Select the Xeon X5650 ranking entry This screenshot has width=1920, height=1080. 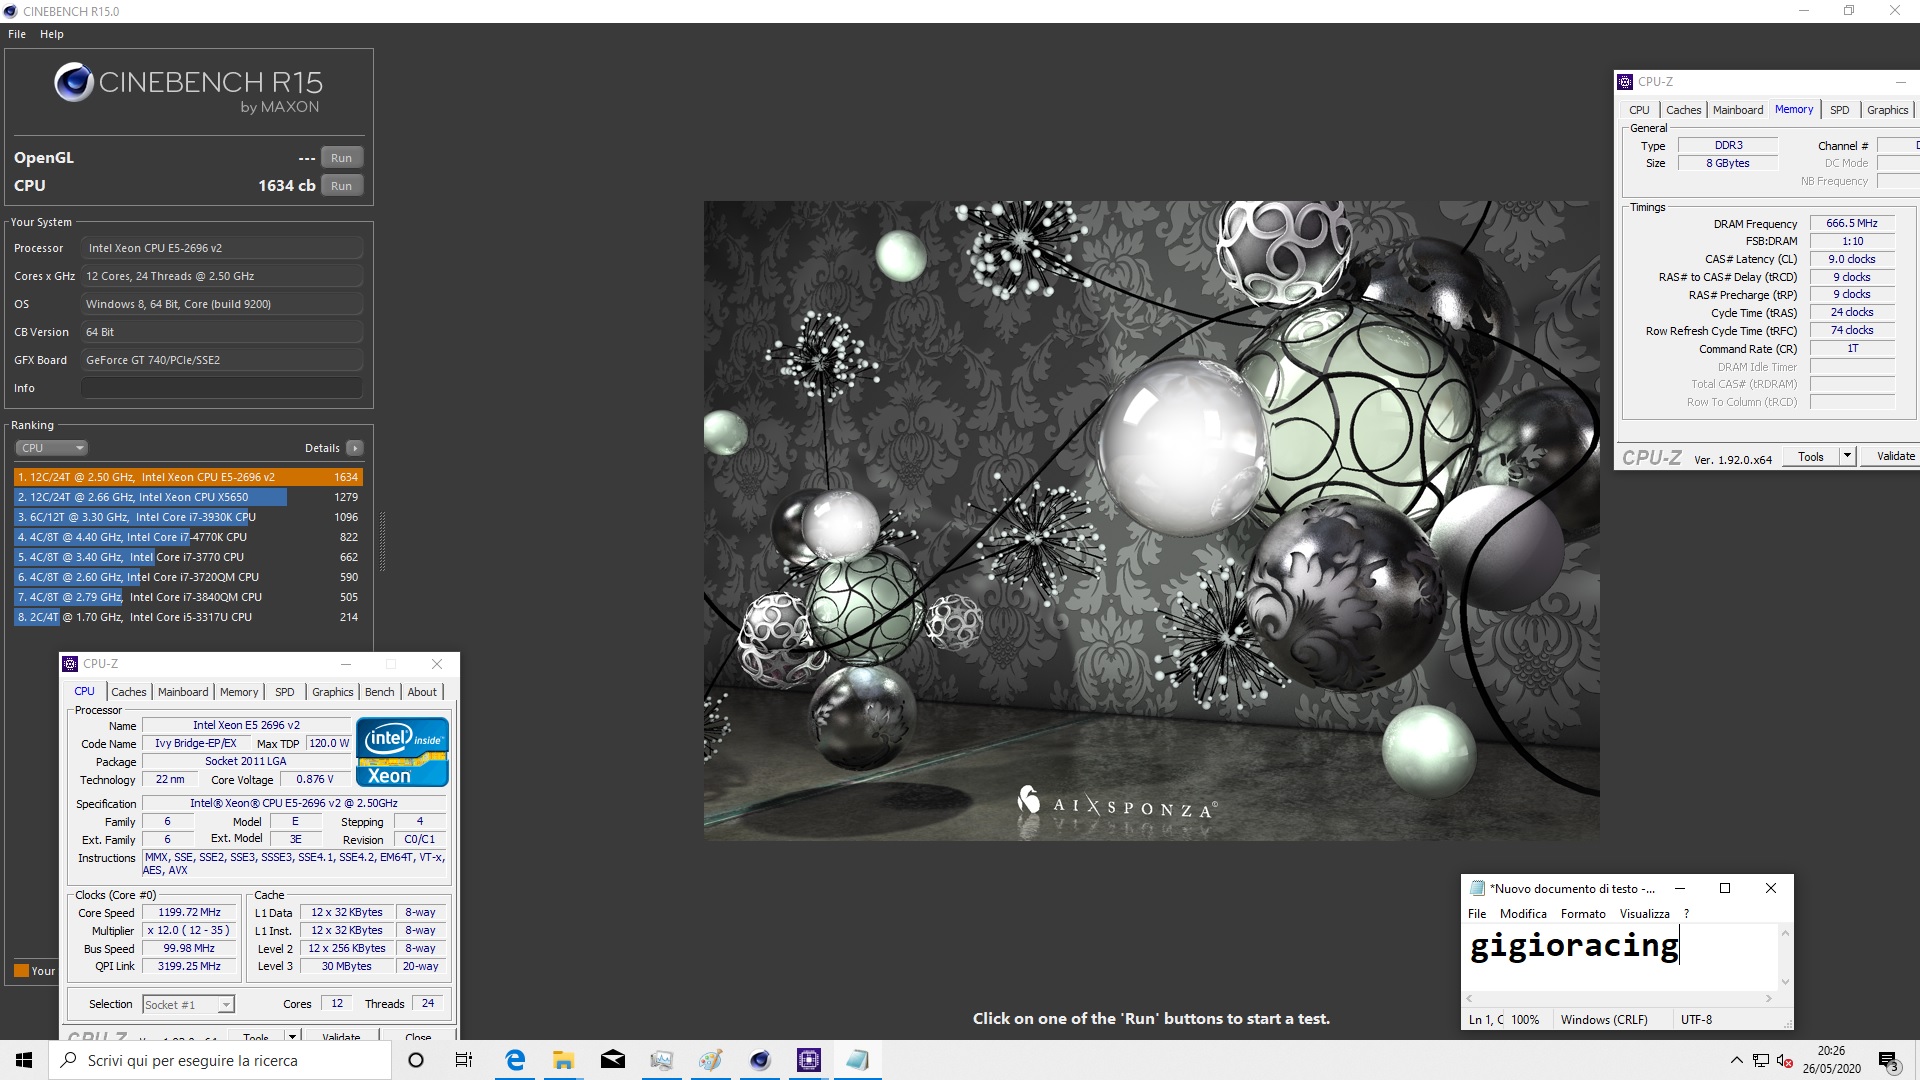coord(188,497)
